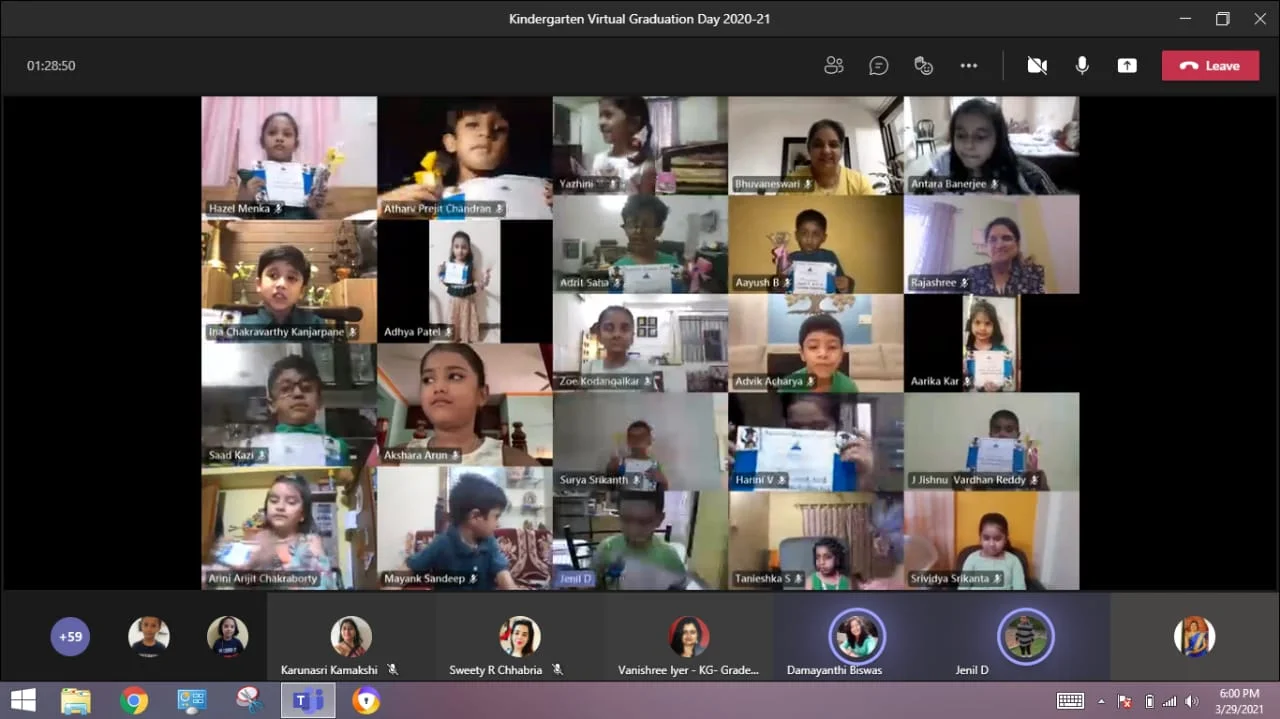The height and width of the screenshot is (719, 1280).
Task: Share screen content with upload tray icon
Action: click(1127, 66)
